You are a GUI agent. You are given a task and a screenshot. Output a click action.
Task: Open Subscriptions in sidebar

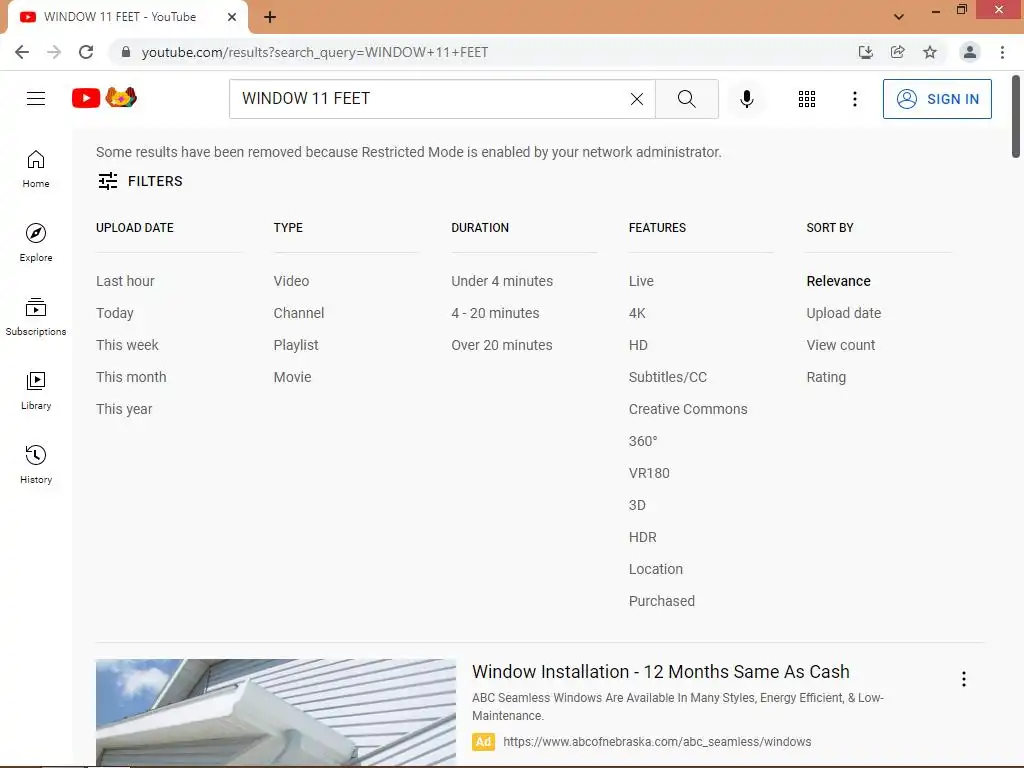(x=36, y=317)
